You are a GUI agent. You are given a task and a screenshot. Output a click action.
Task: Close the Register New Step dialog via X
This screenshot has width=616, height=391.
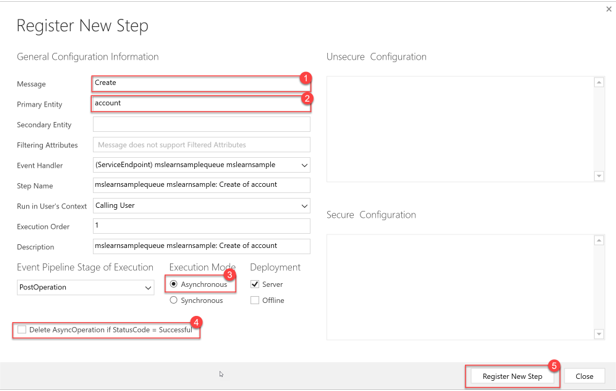[609, 9]
